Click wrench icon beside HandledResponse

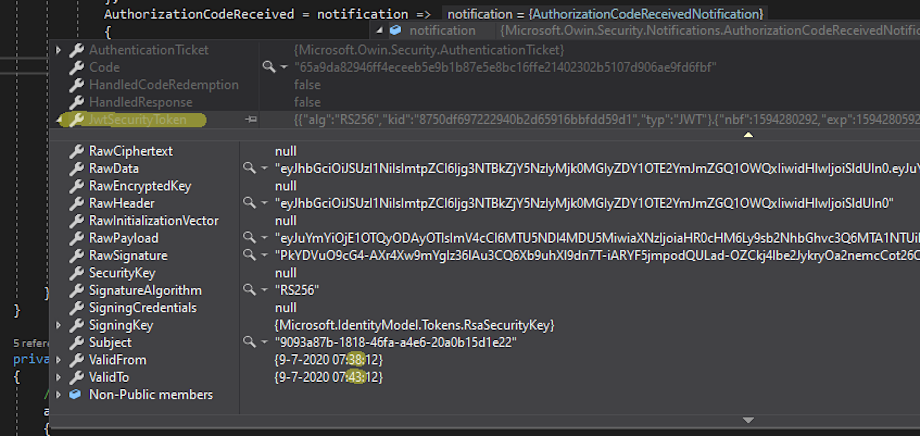tap(76, 103)
